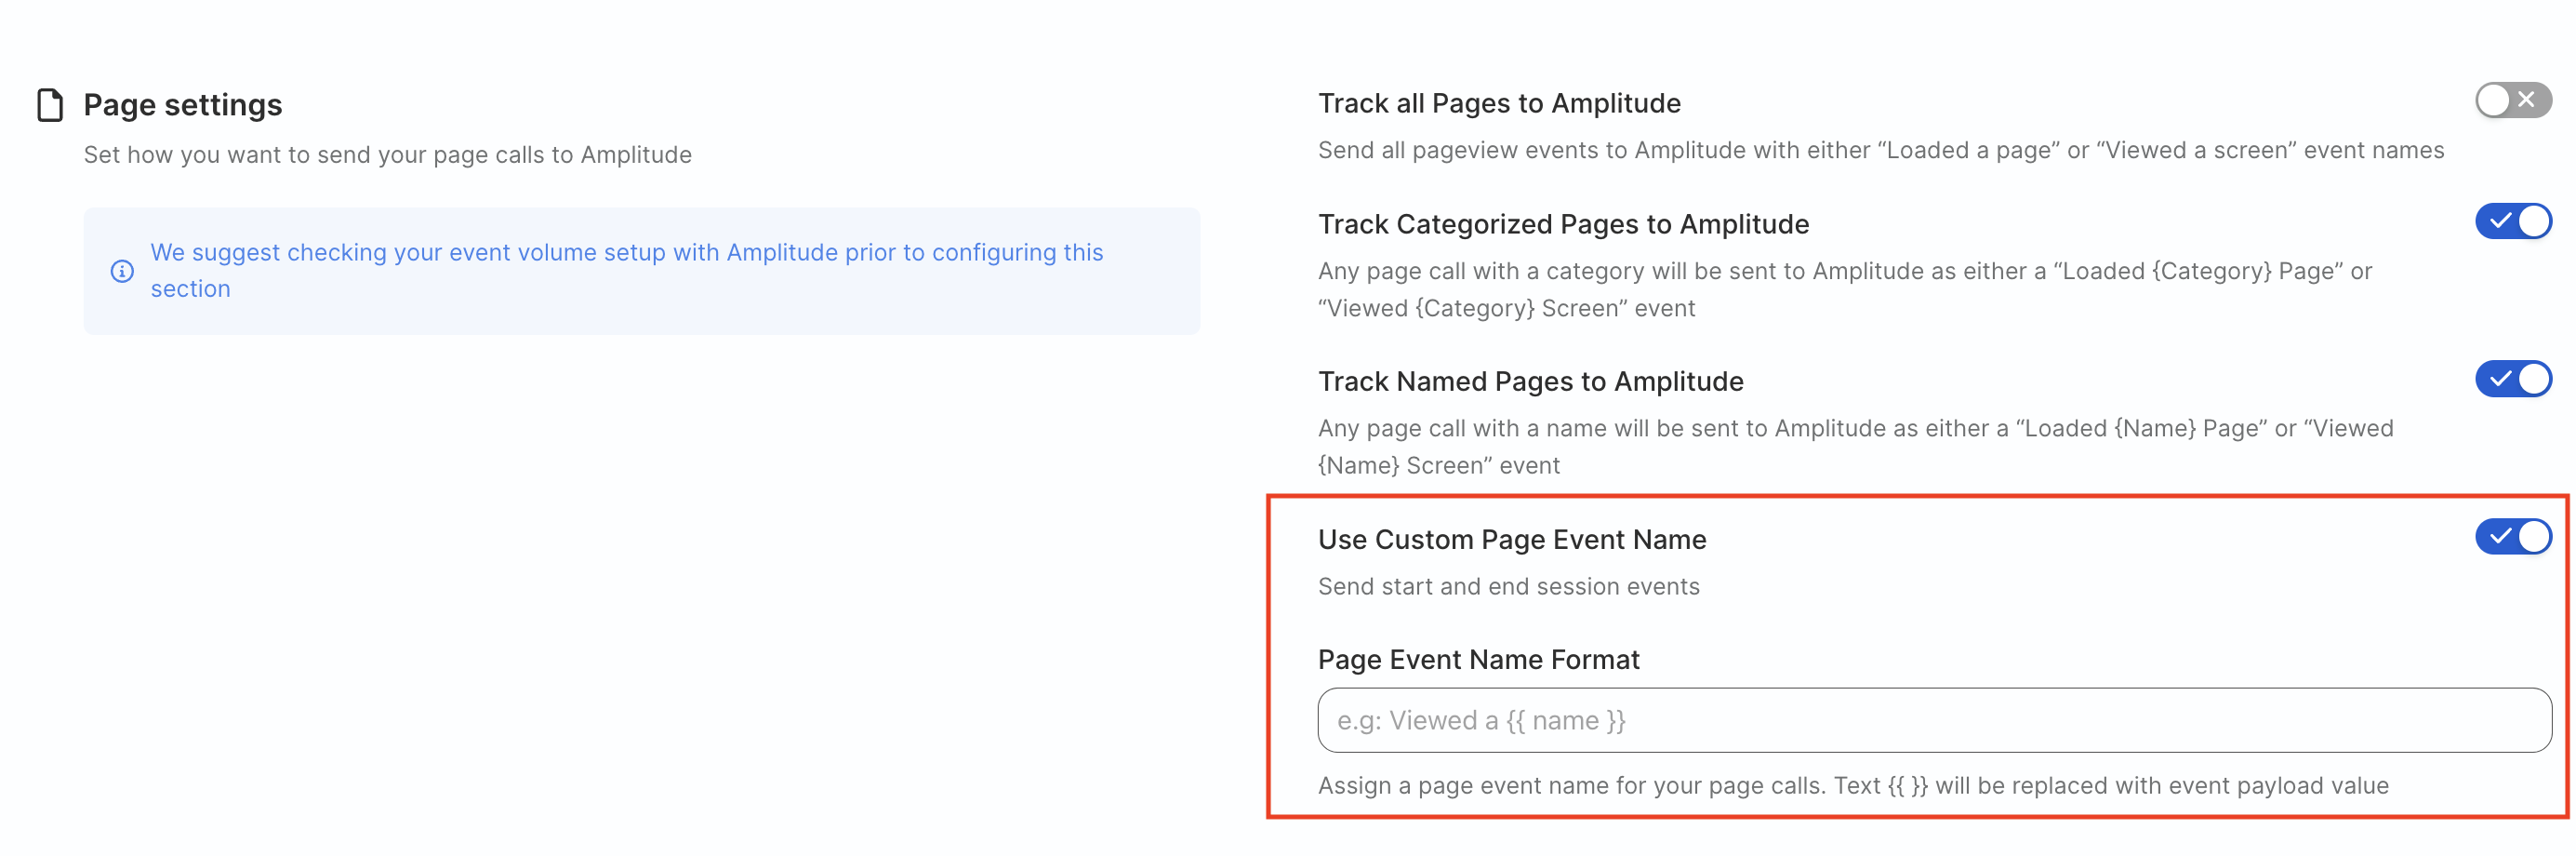The width and height of the screenshot is (2576, 856).
Task: Enable Track all Pages to Amplitude toggle
Action: 2513,100
